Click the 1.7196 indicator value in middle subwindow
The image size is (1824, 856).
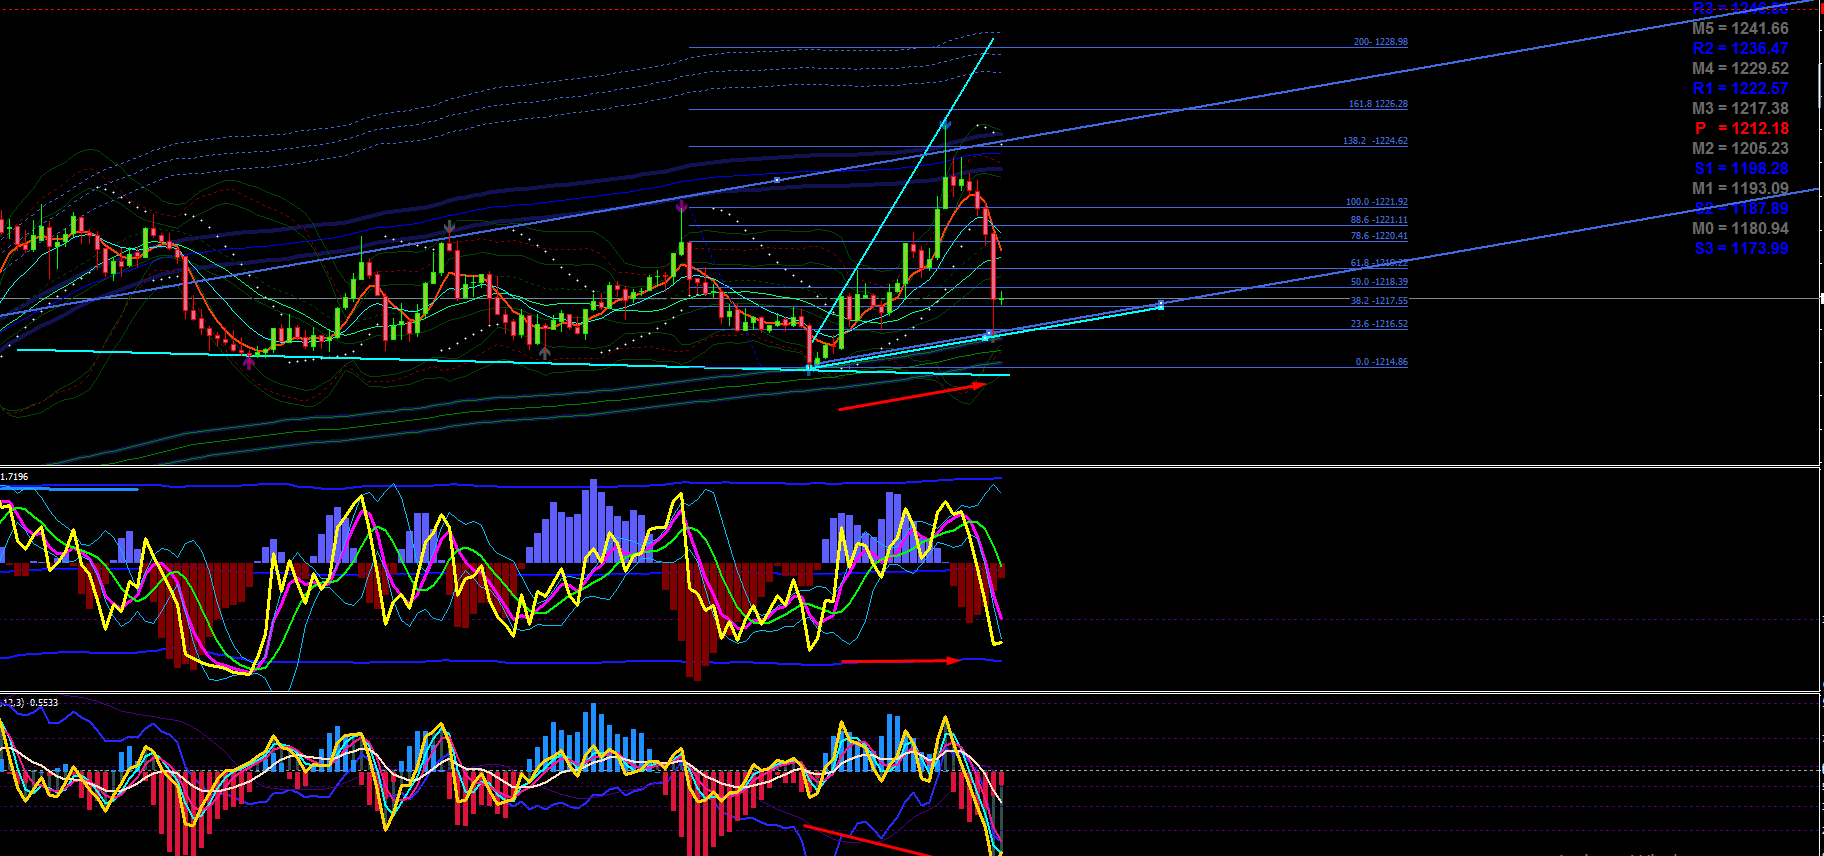(x=14, y=477)
